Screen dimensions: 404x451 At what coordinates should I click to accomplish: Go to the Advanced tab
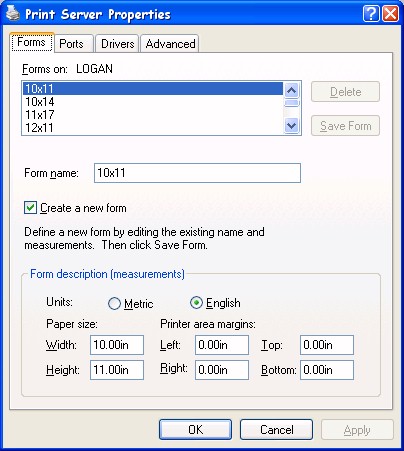[x=170, y=44]
